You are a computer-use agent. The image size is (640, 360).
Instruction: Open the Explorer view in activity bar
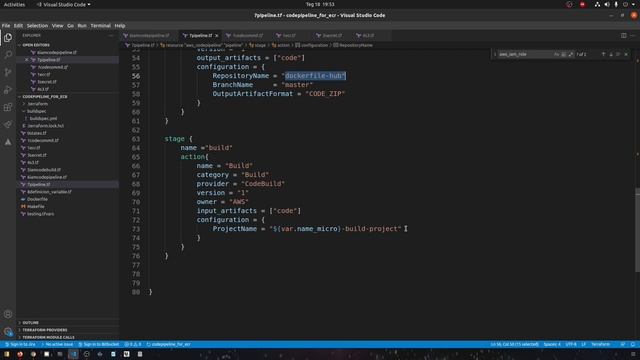[x=8, y=38]
